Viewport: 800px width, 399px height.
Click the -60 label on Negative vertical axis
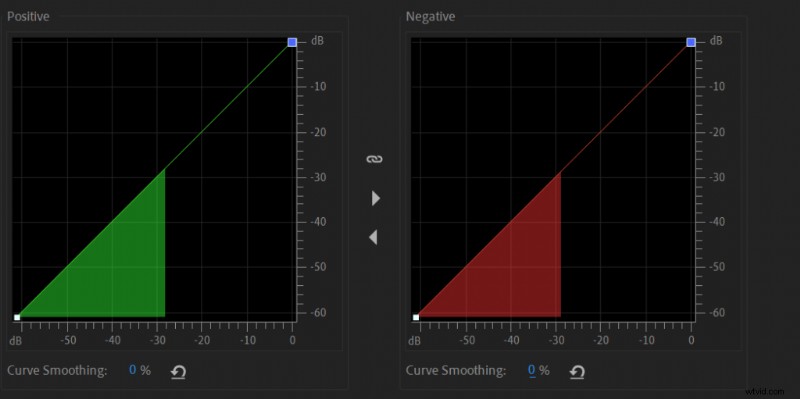tap(717, 312)
